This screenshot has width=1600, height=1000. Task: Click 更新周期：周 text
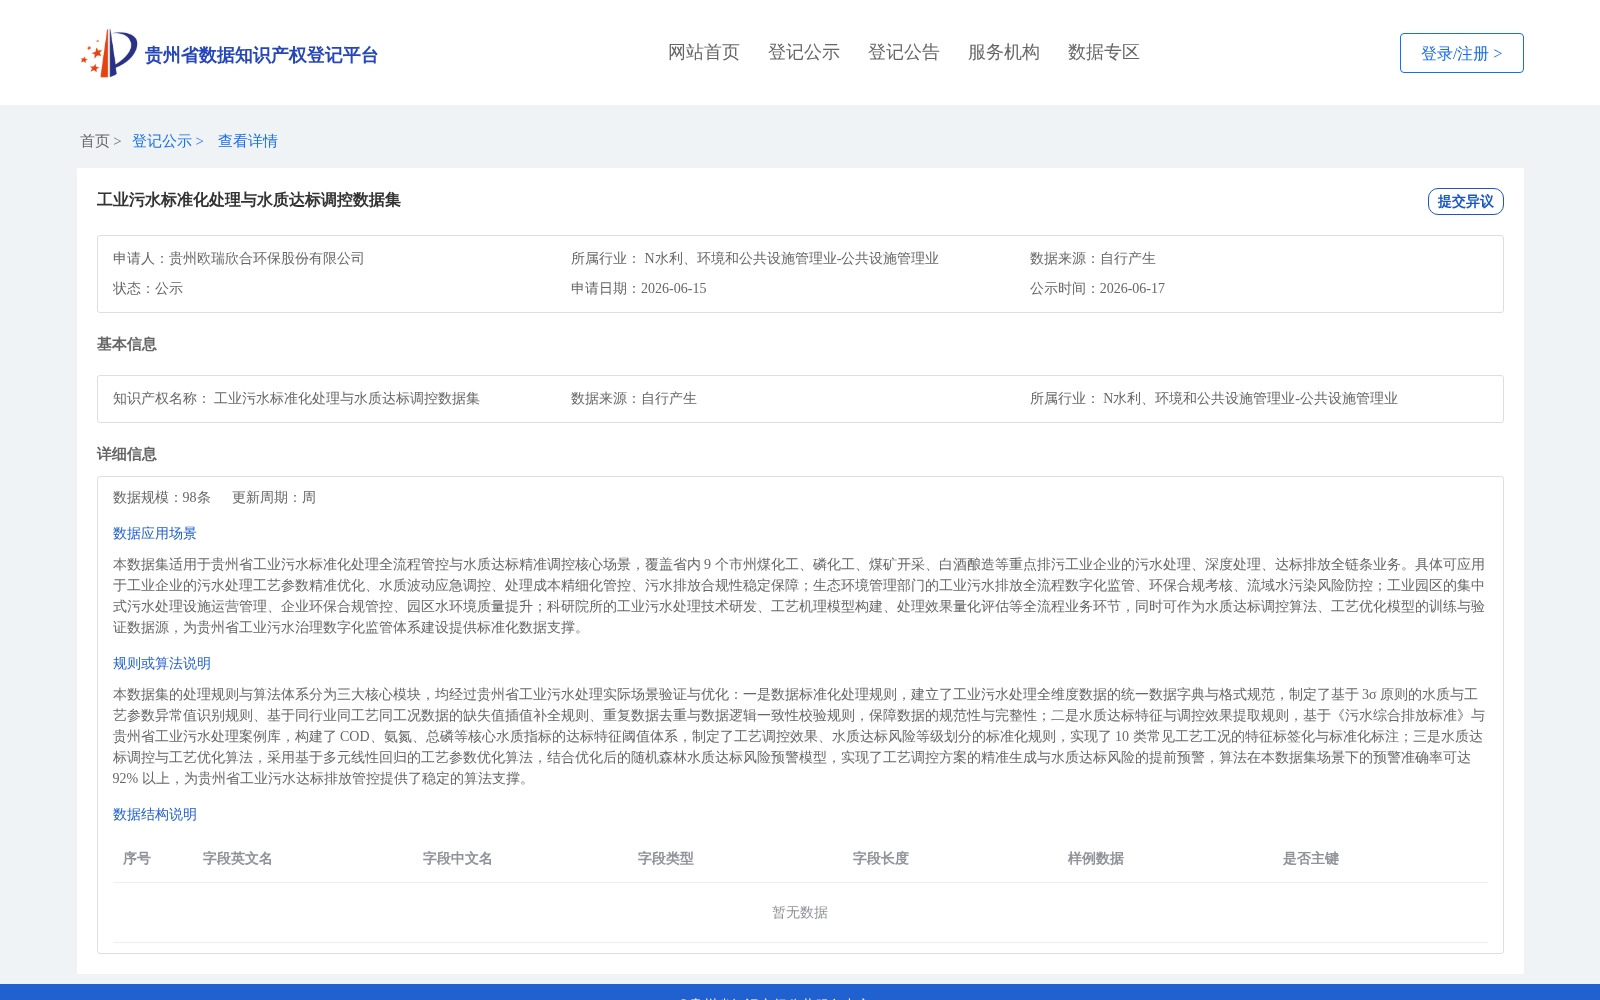pos(274,497)
